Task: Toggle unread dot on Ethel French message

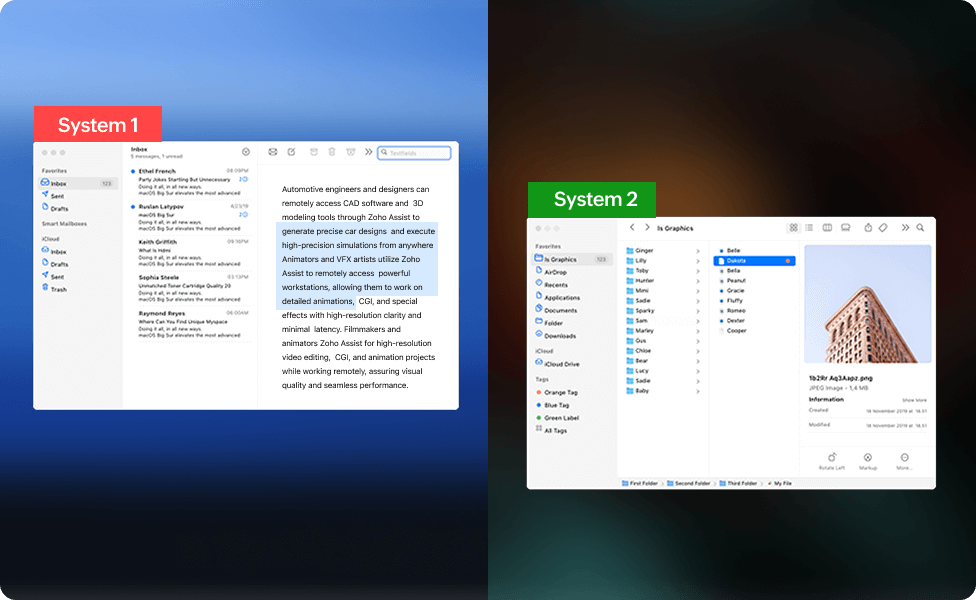Action: pyautogui.click(x=131, y=171)
